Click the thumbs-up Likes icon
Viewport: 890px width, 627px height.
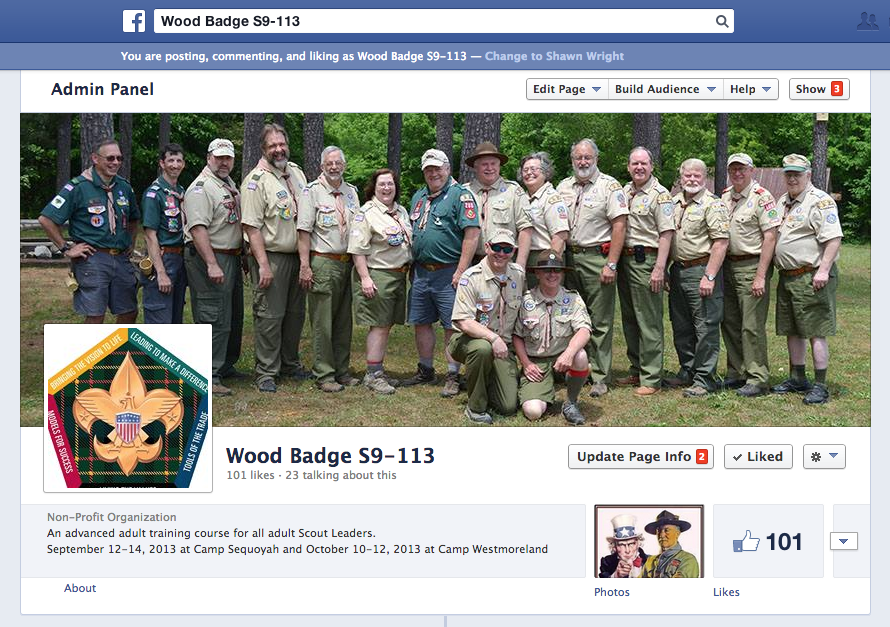point(747,541)
